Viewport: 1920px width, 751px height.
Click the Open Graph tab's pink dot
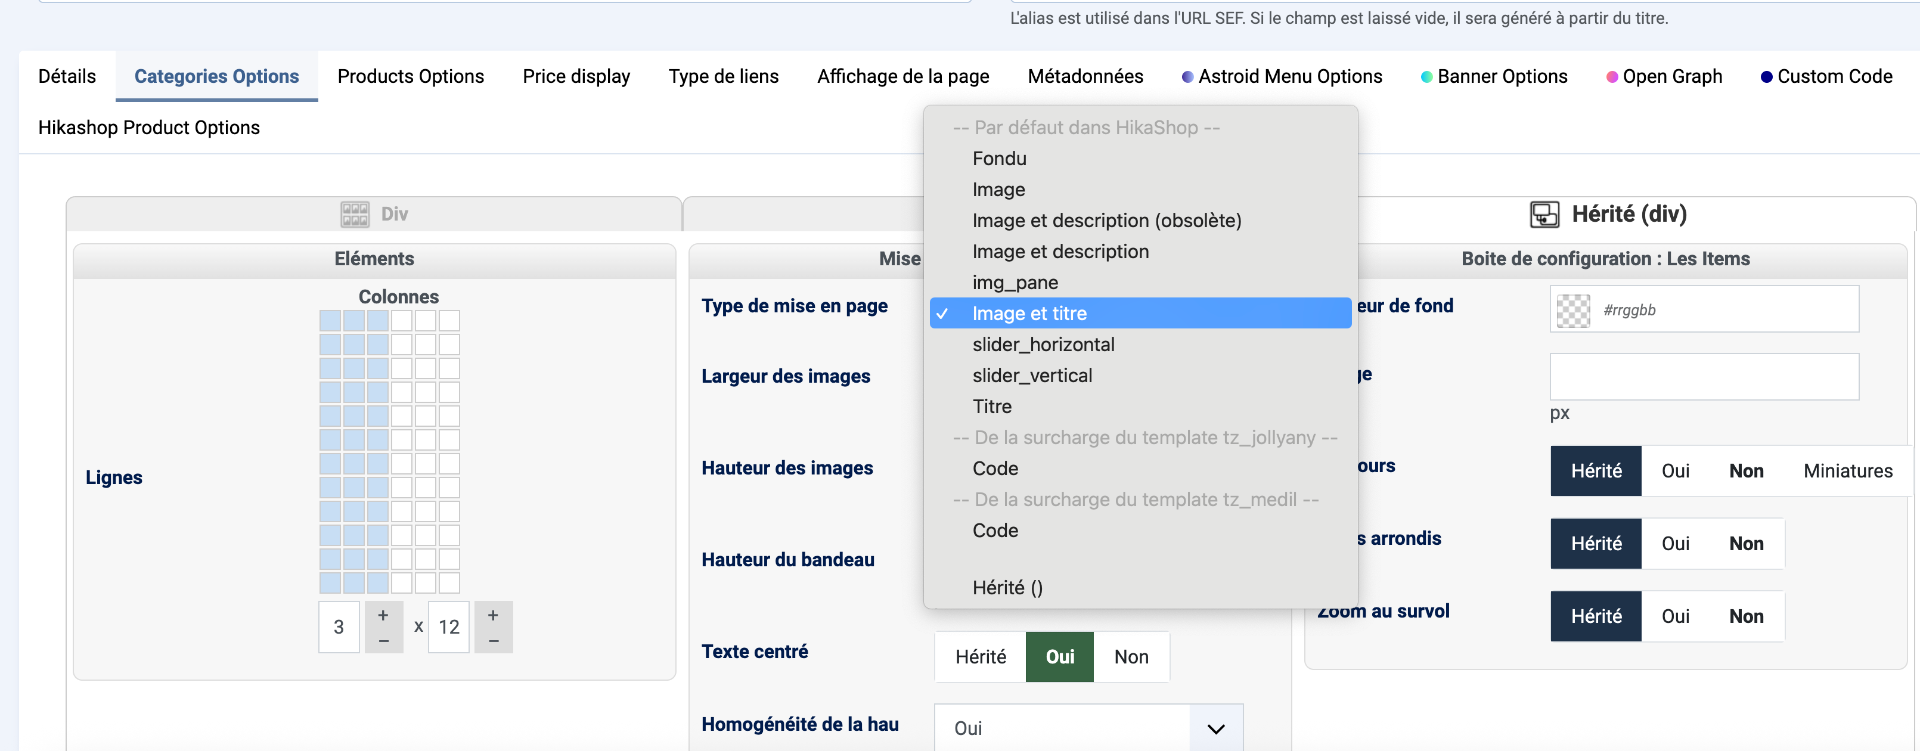(1612, 77)
